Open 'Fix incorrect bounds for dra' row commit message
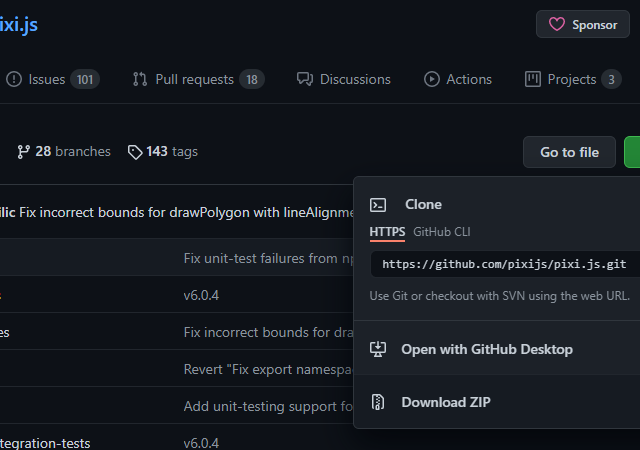The width and height of the screenshot is (640, 450). coord(268,332)
